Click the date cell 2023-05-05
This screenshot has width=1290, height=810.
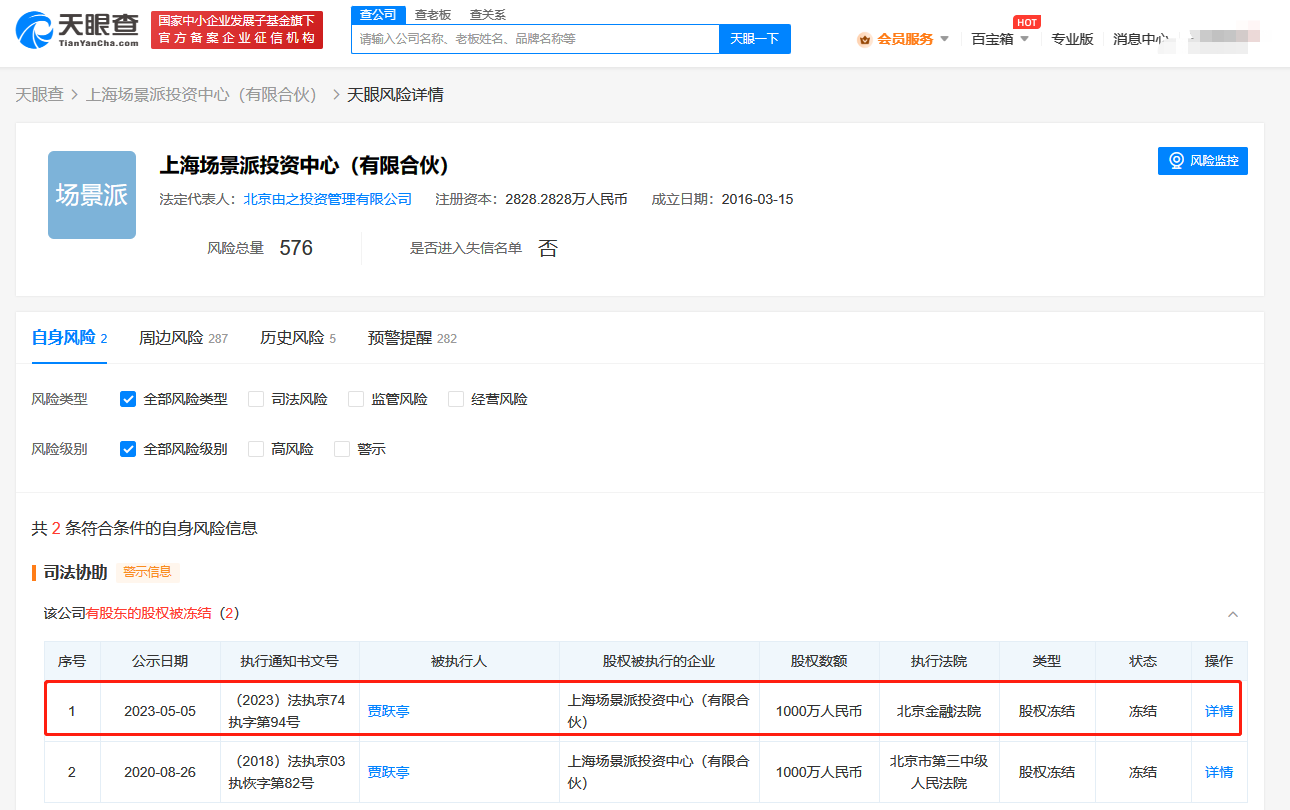[x=160, y=711]
